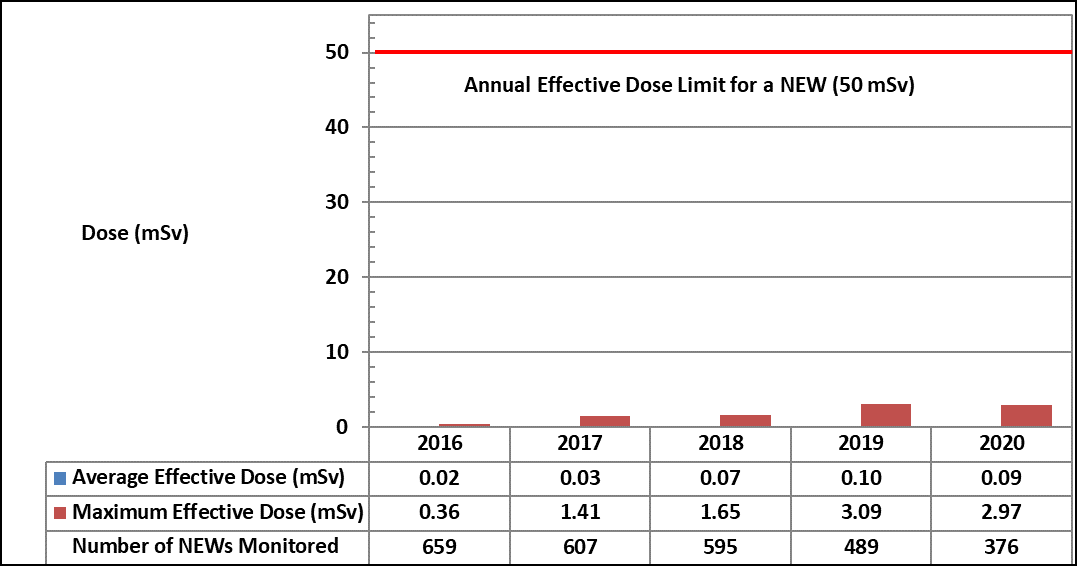Click the maximum dose value 2.97

[x=1001, y=512]
